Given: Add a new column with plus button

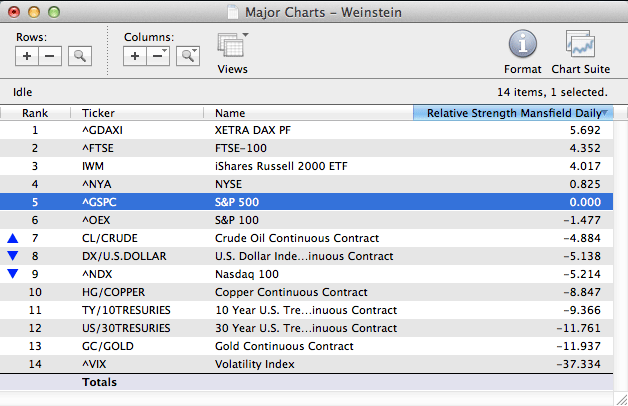Looking at the screenshot, I should click(x=135, y=56).
